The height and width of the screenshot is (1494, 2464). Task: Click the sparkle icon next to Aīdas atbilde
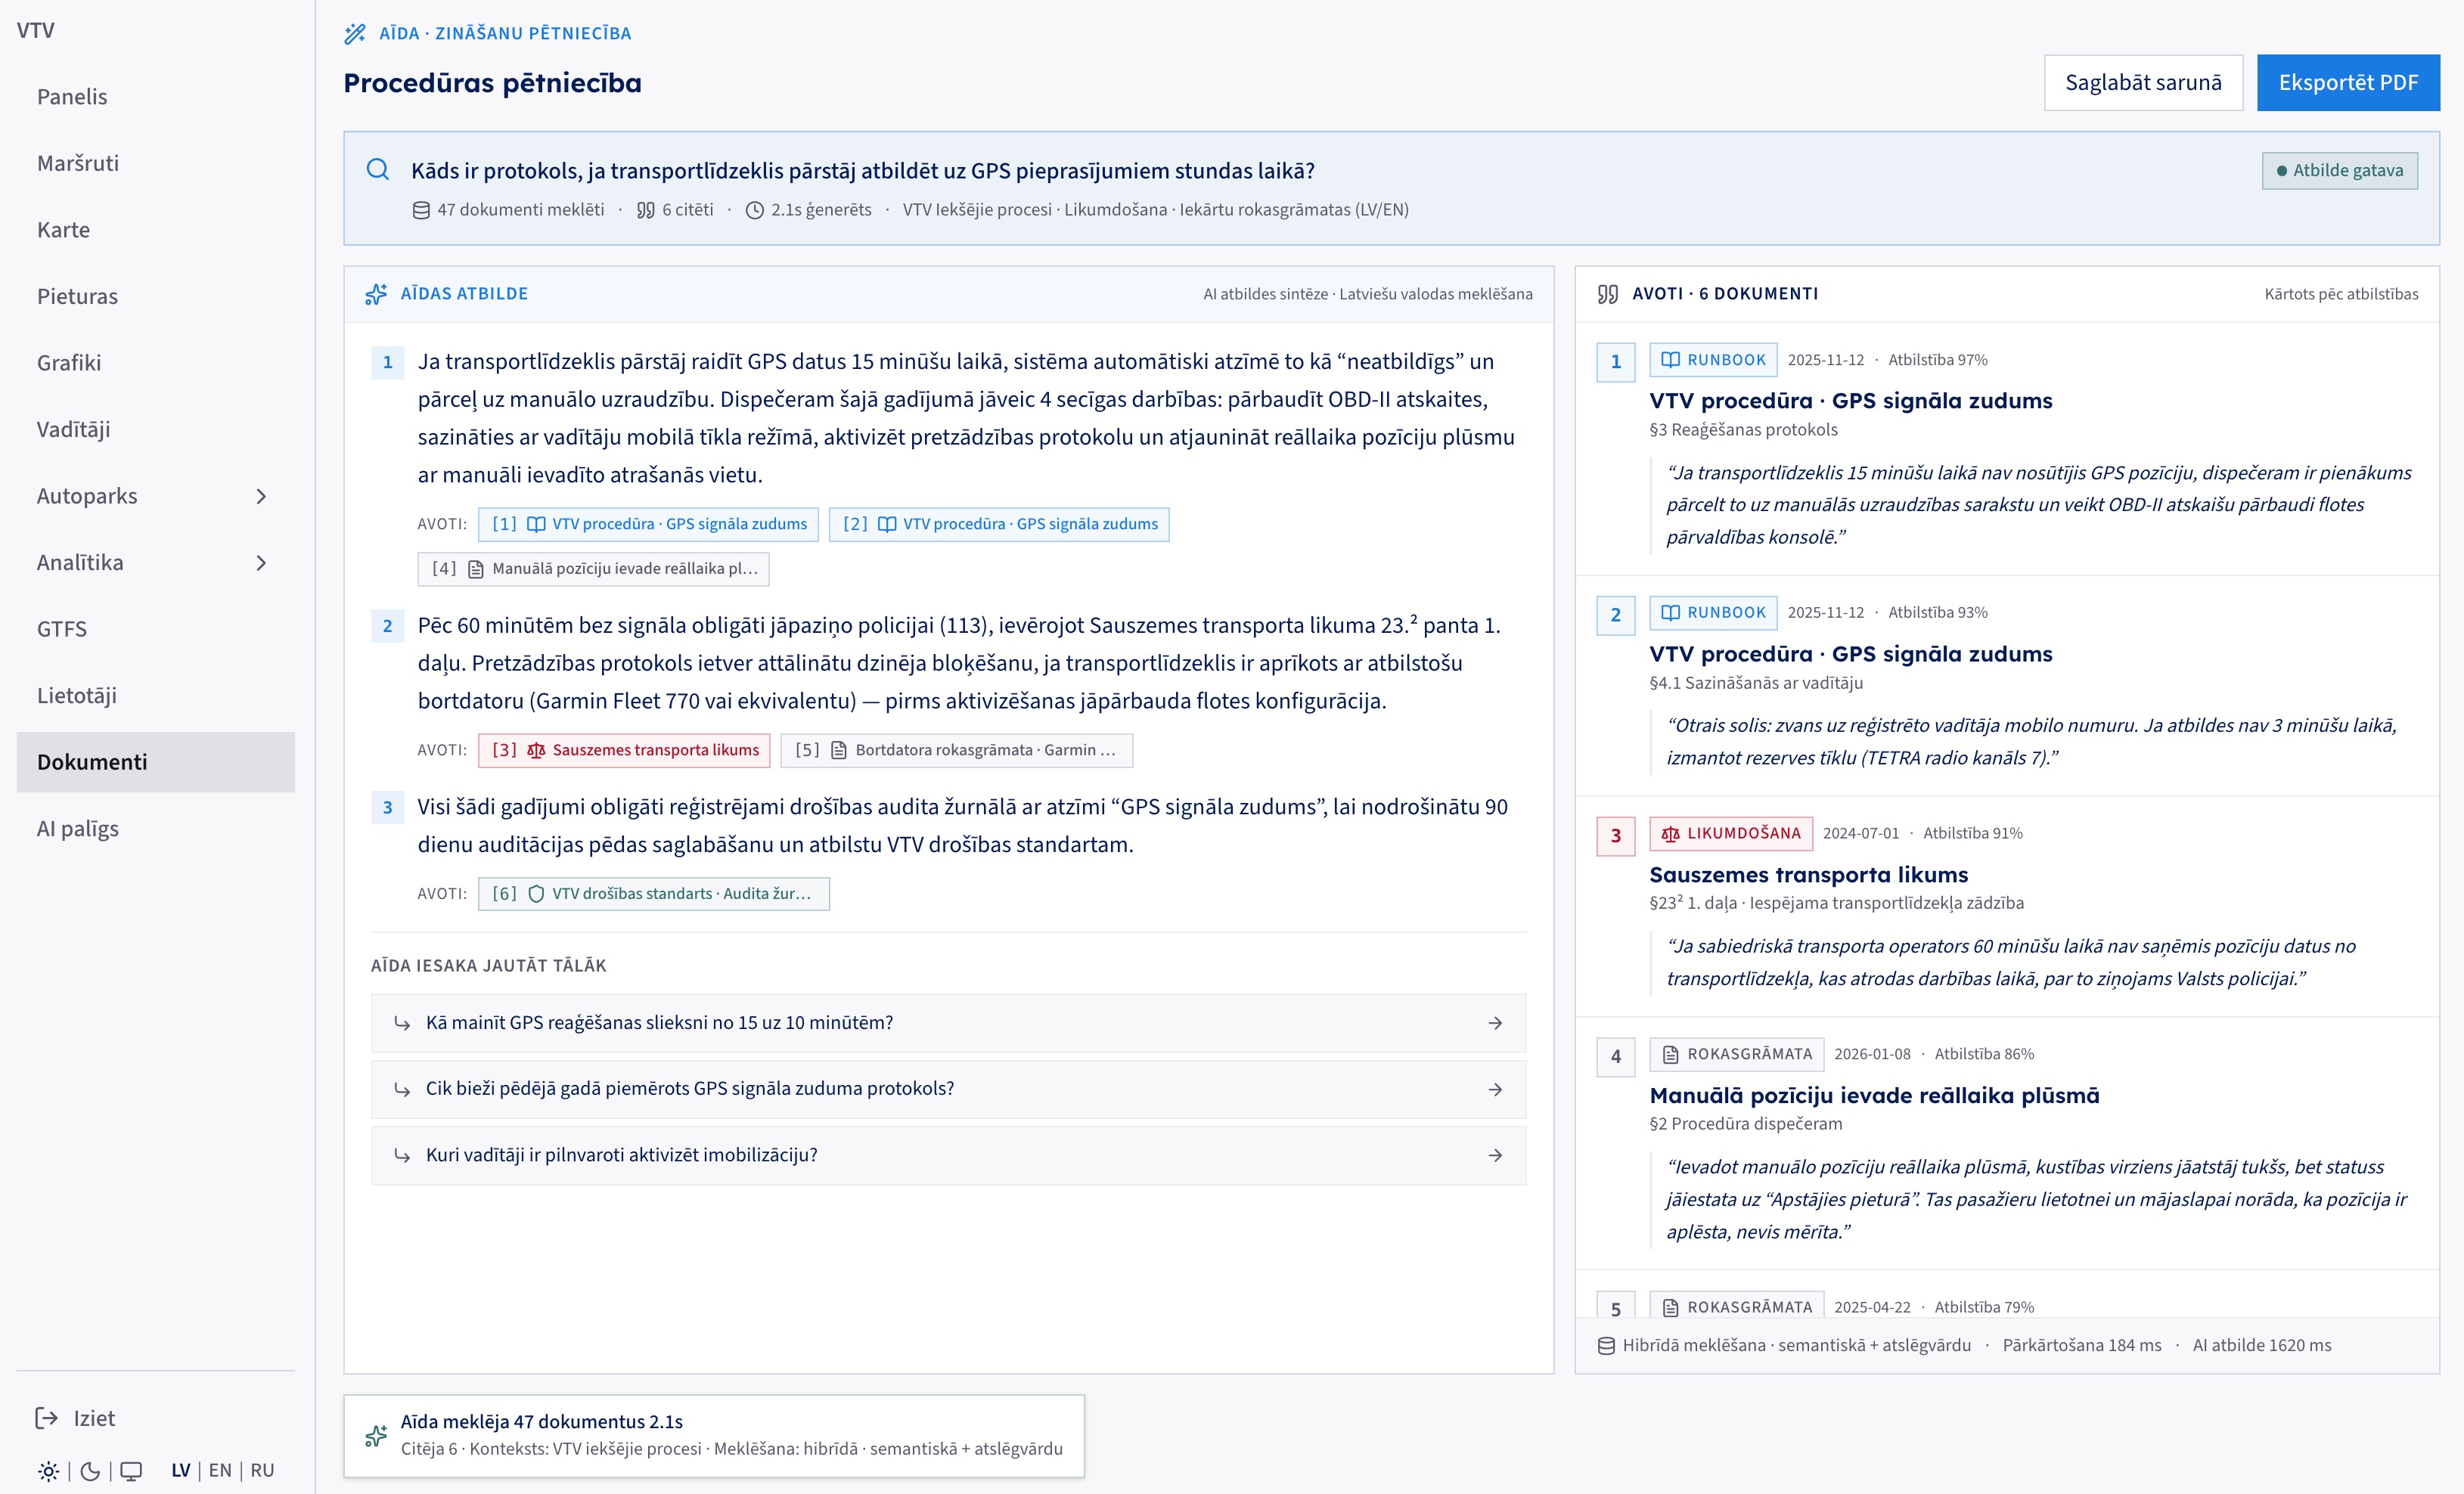point(376,294)
